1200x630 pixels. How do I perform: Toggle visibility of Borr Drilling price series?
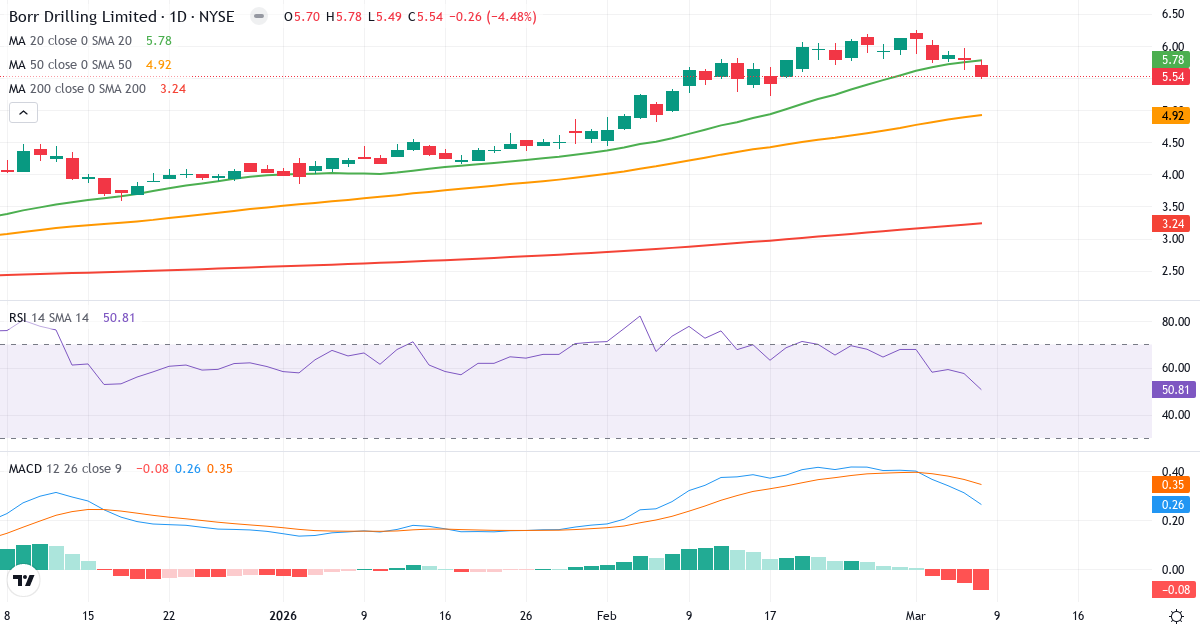pyautogui.click(x=259, y=16)
